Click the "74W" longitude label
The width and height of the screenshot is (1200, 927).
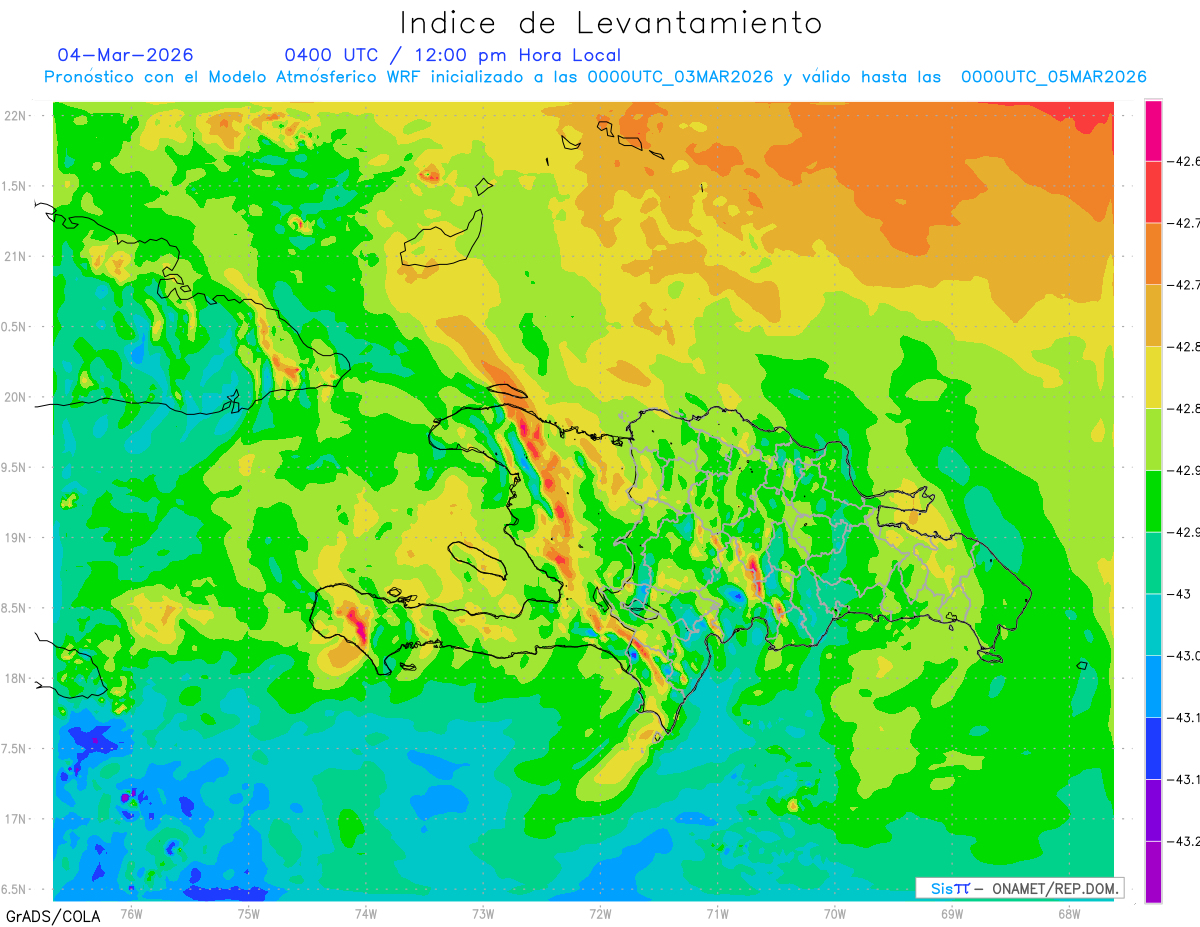coord(366,914)
